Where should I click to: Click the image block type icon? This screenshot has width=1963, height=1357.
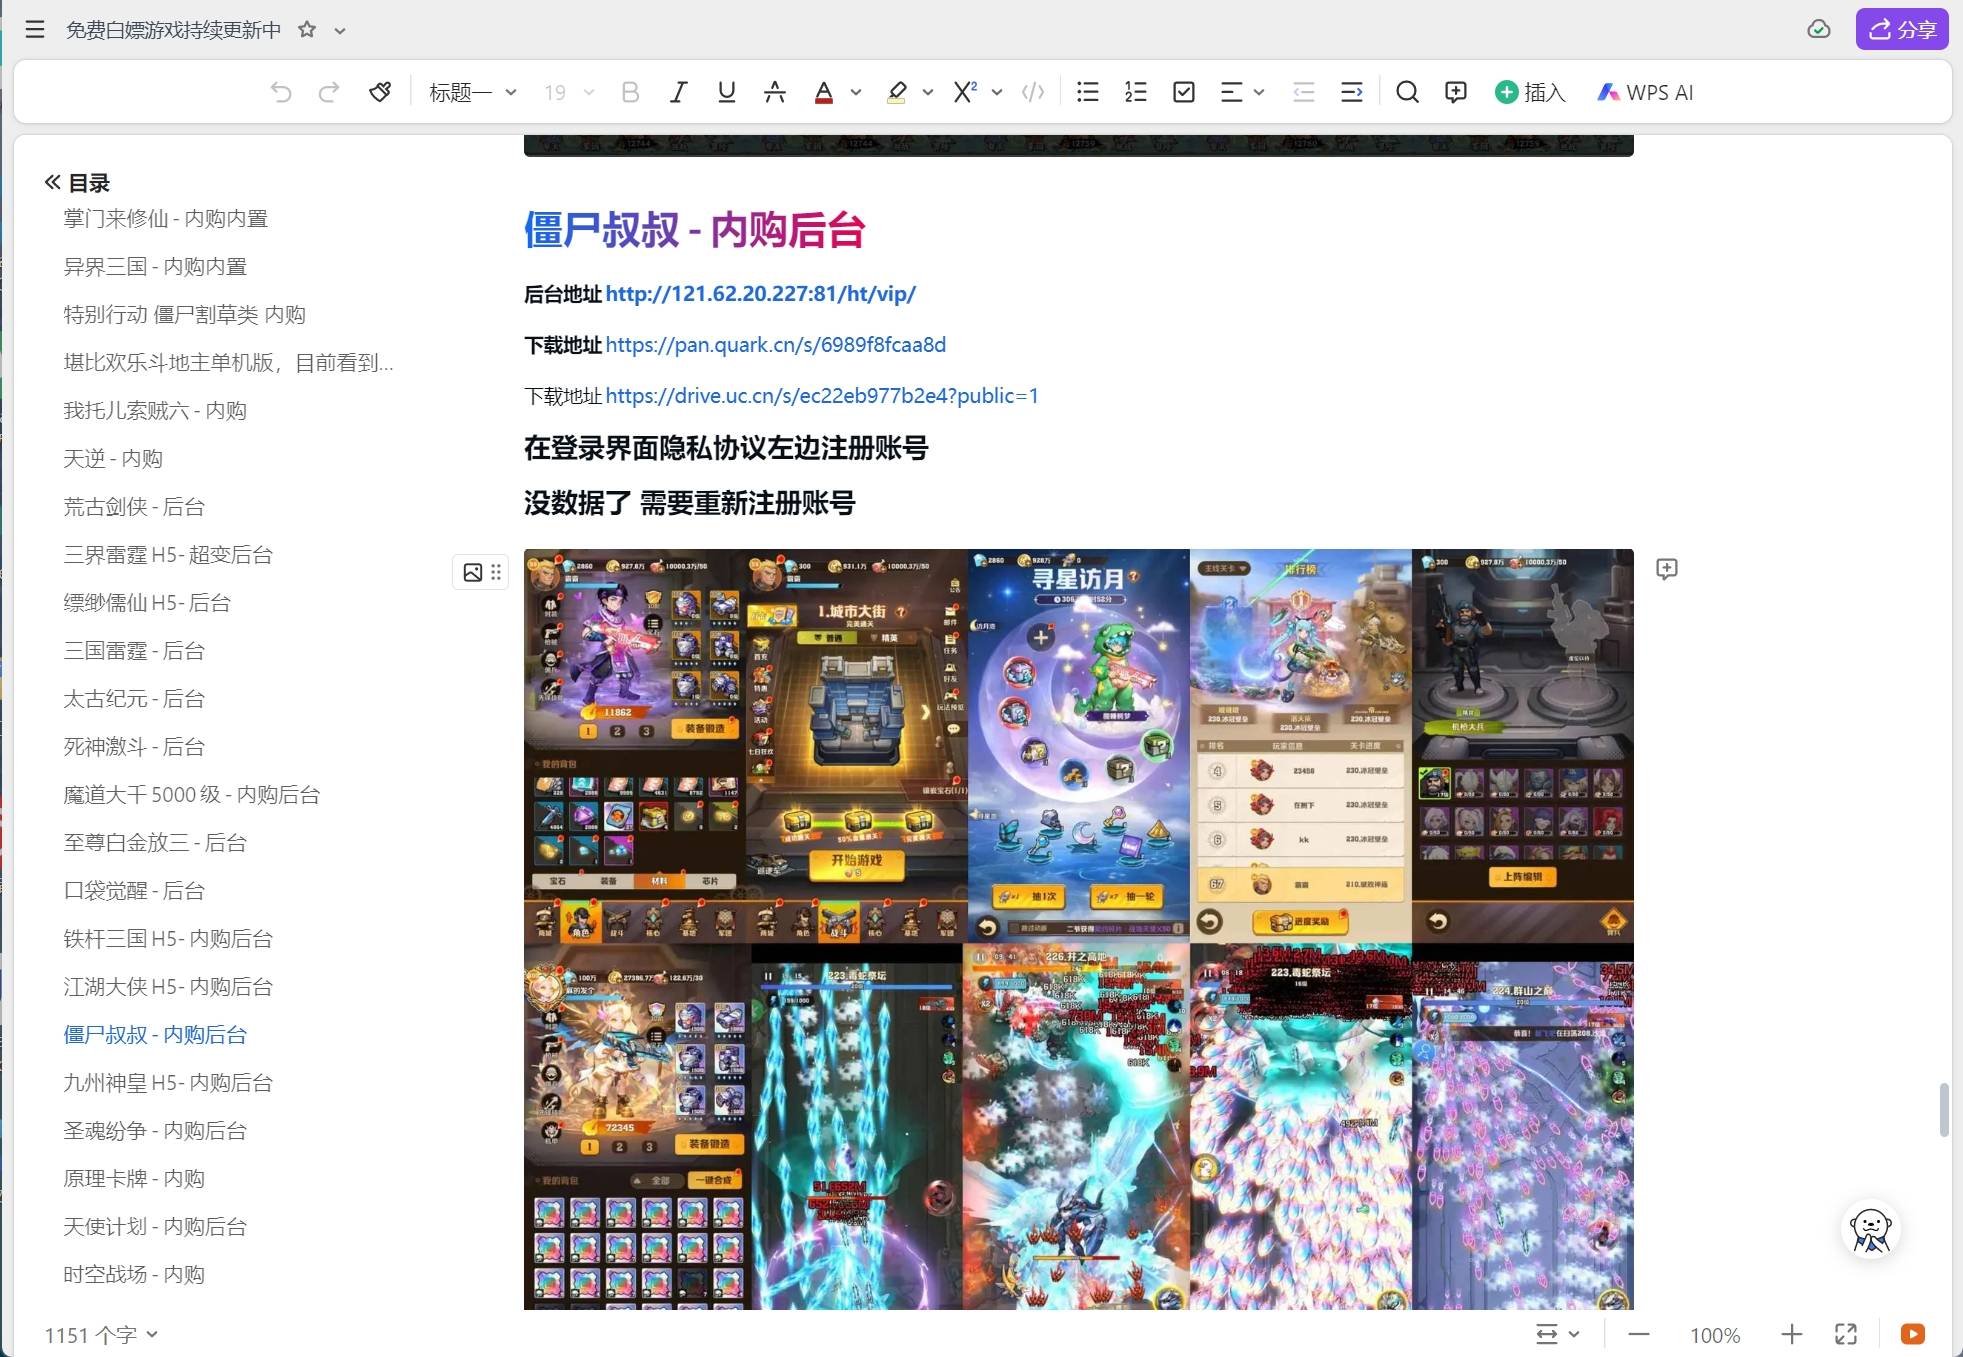click(473, 572)
